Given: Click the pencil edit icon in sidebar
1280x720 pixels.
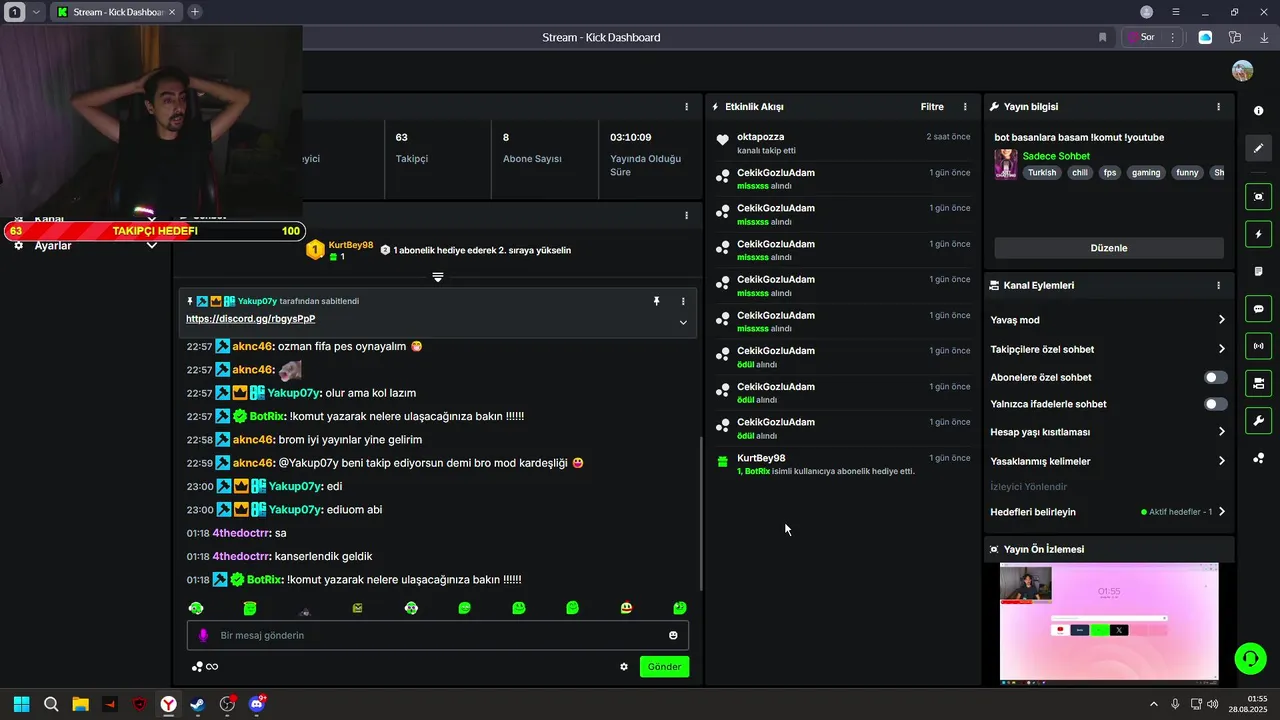Looking at the screenshot, I should click(x=1259, y=148).
